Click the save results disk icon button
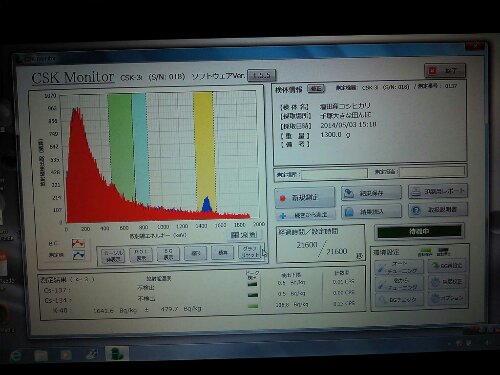The width and height of the screenshot is (500, 375). [371, 193]
